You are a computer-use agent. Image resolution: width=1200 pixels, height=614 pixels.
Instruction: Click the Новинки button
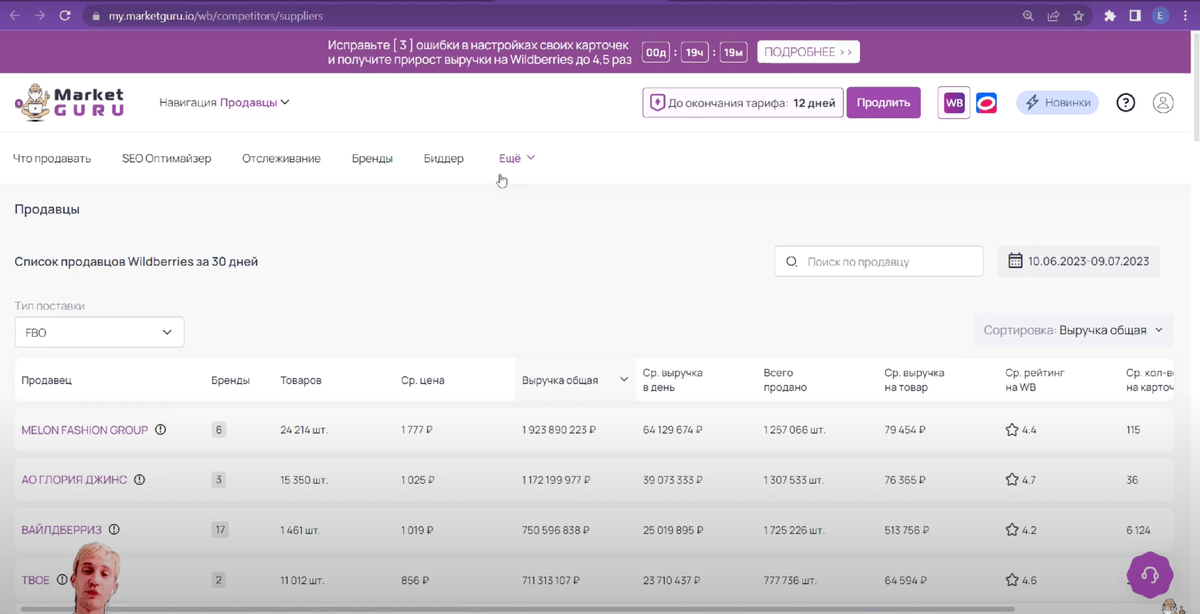(x=1058, y=103)
